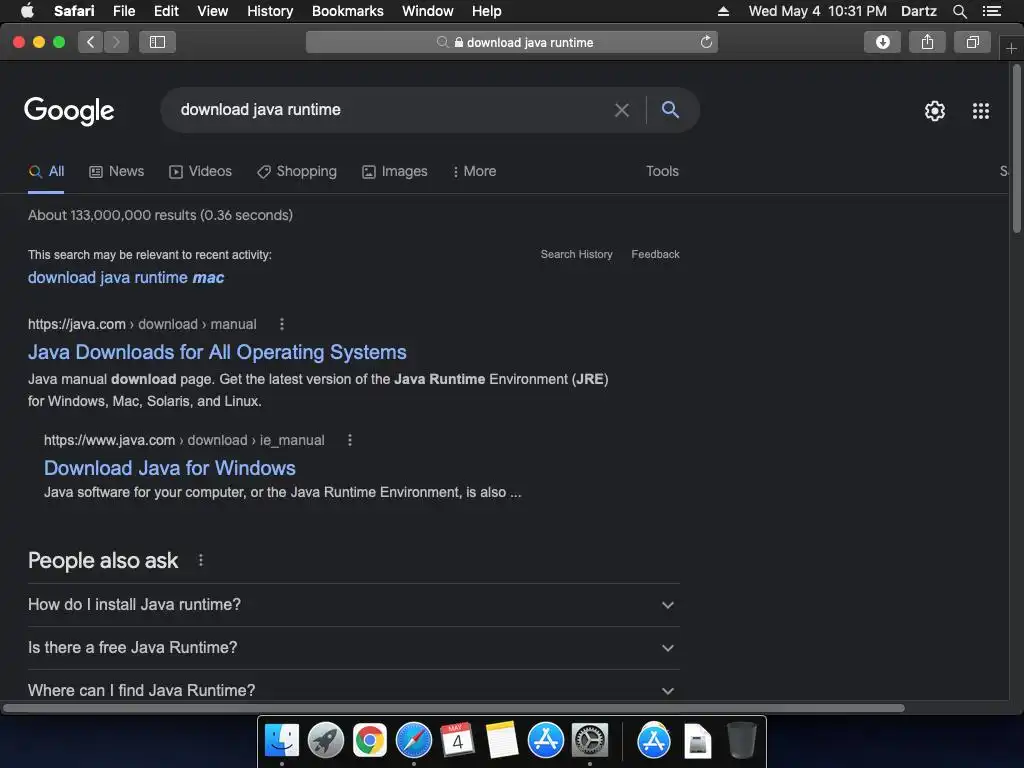Switch to the Videos tab
This screenshot has width=1024, height=768.
[x=200, y=171]
